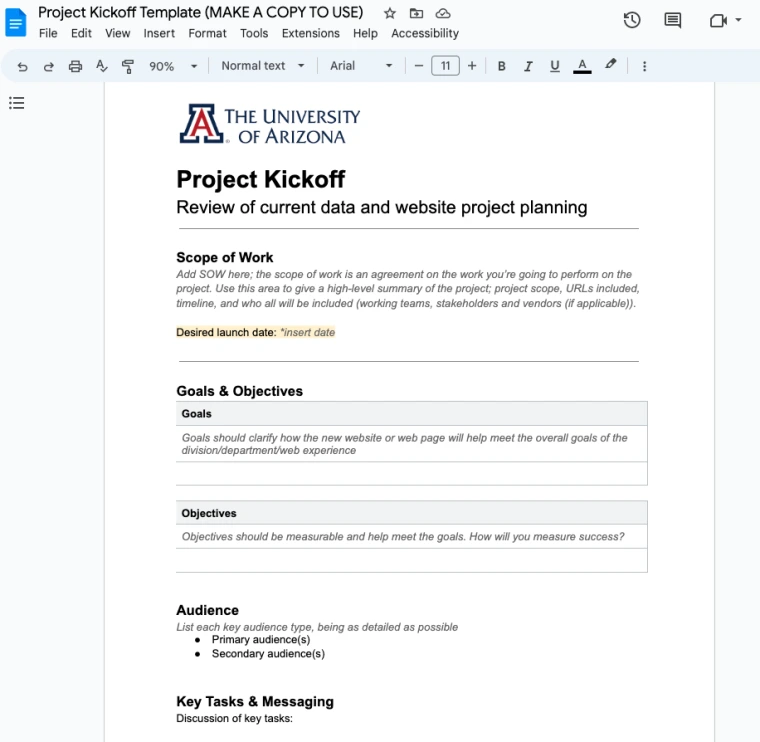The height and width of the screenshot is (742, 760).
Task: Open the Tools menu
Action: [254, 33]
